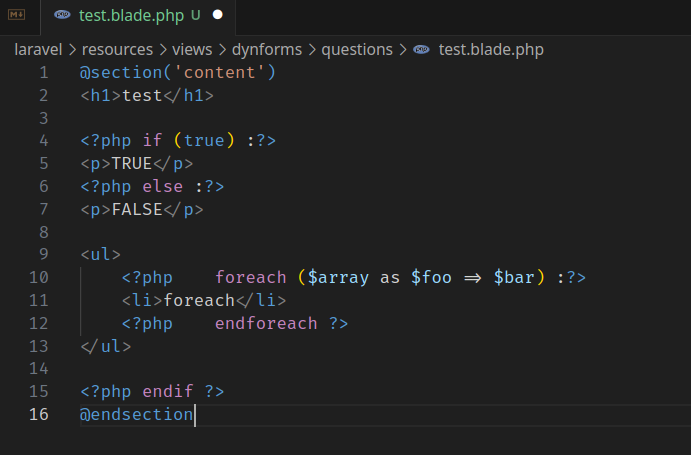Click the TRUE text inside the paragraph tag
This screenshot has height=455, width=691.
pos(131,163)
